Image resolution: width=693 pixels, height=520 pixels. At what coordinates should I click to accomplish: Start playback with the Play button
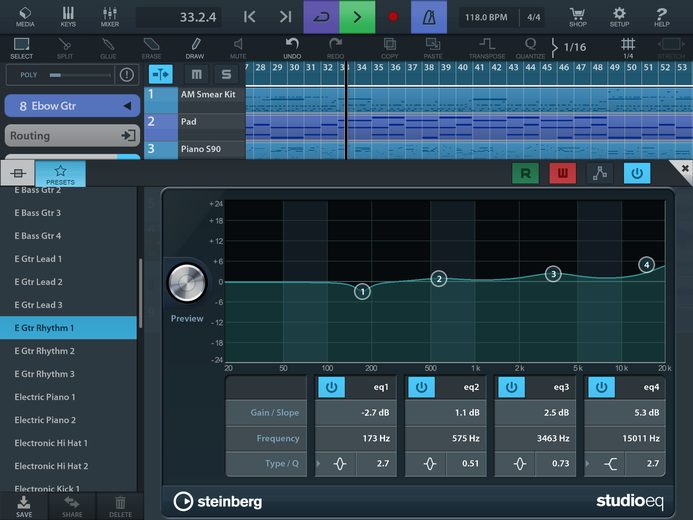(x=357, y=17)
